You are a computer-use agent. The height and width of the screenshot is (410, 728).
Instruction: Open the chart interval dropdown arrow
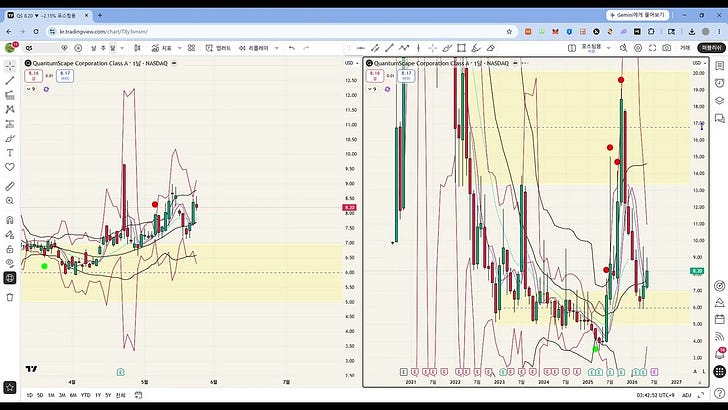click(122, 48)
